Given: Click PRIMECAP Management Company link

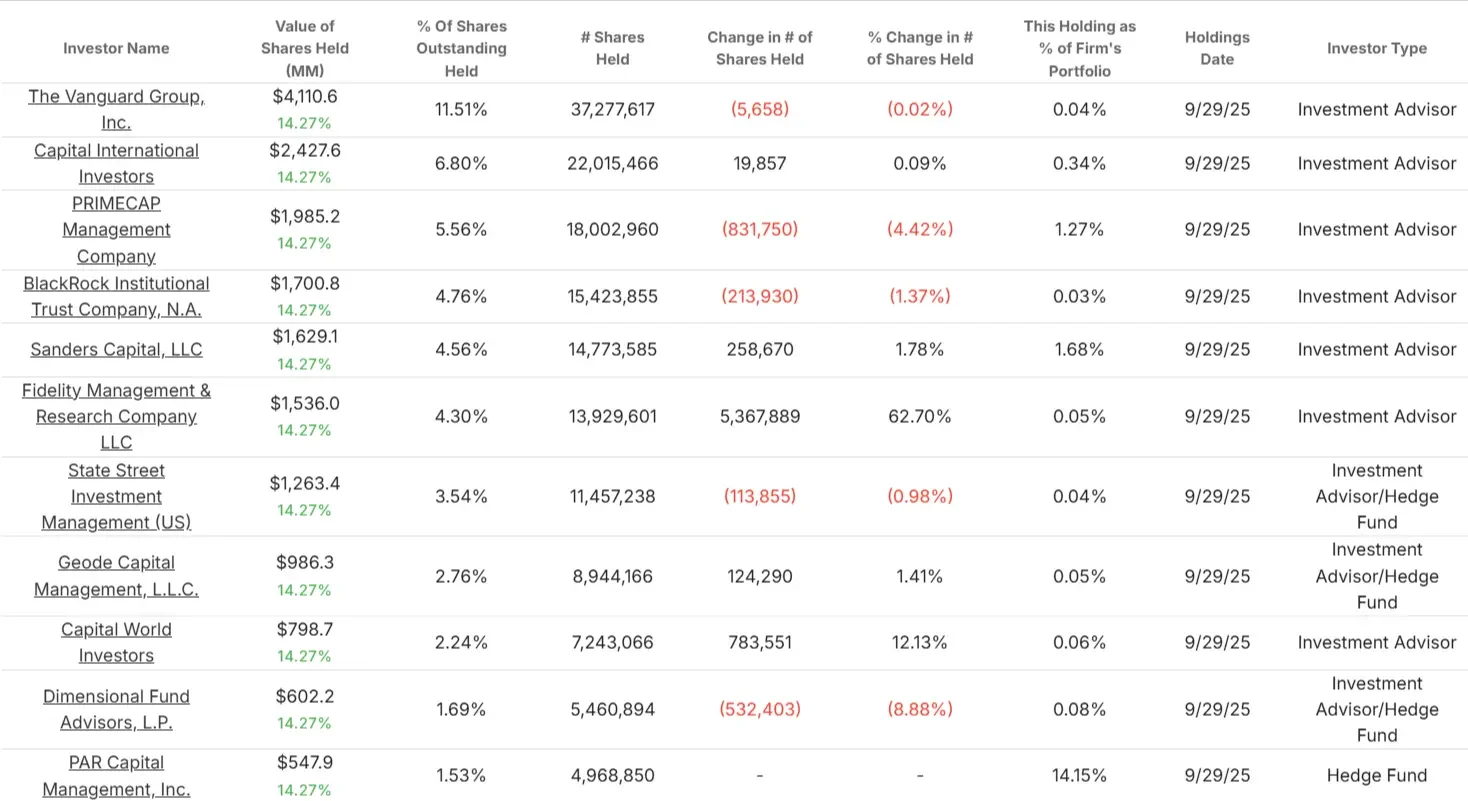Looking at the screenshot, I should pyautogui.click(x=116, y=230).
